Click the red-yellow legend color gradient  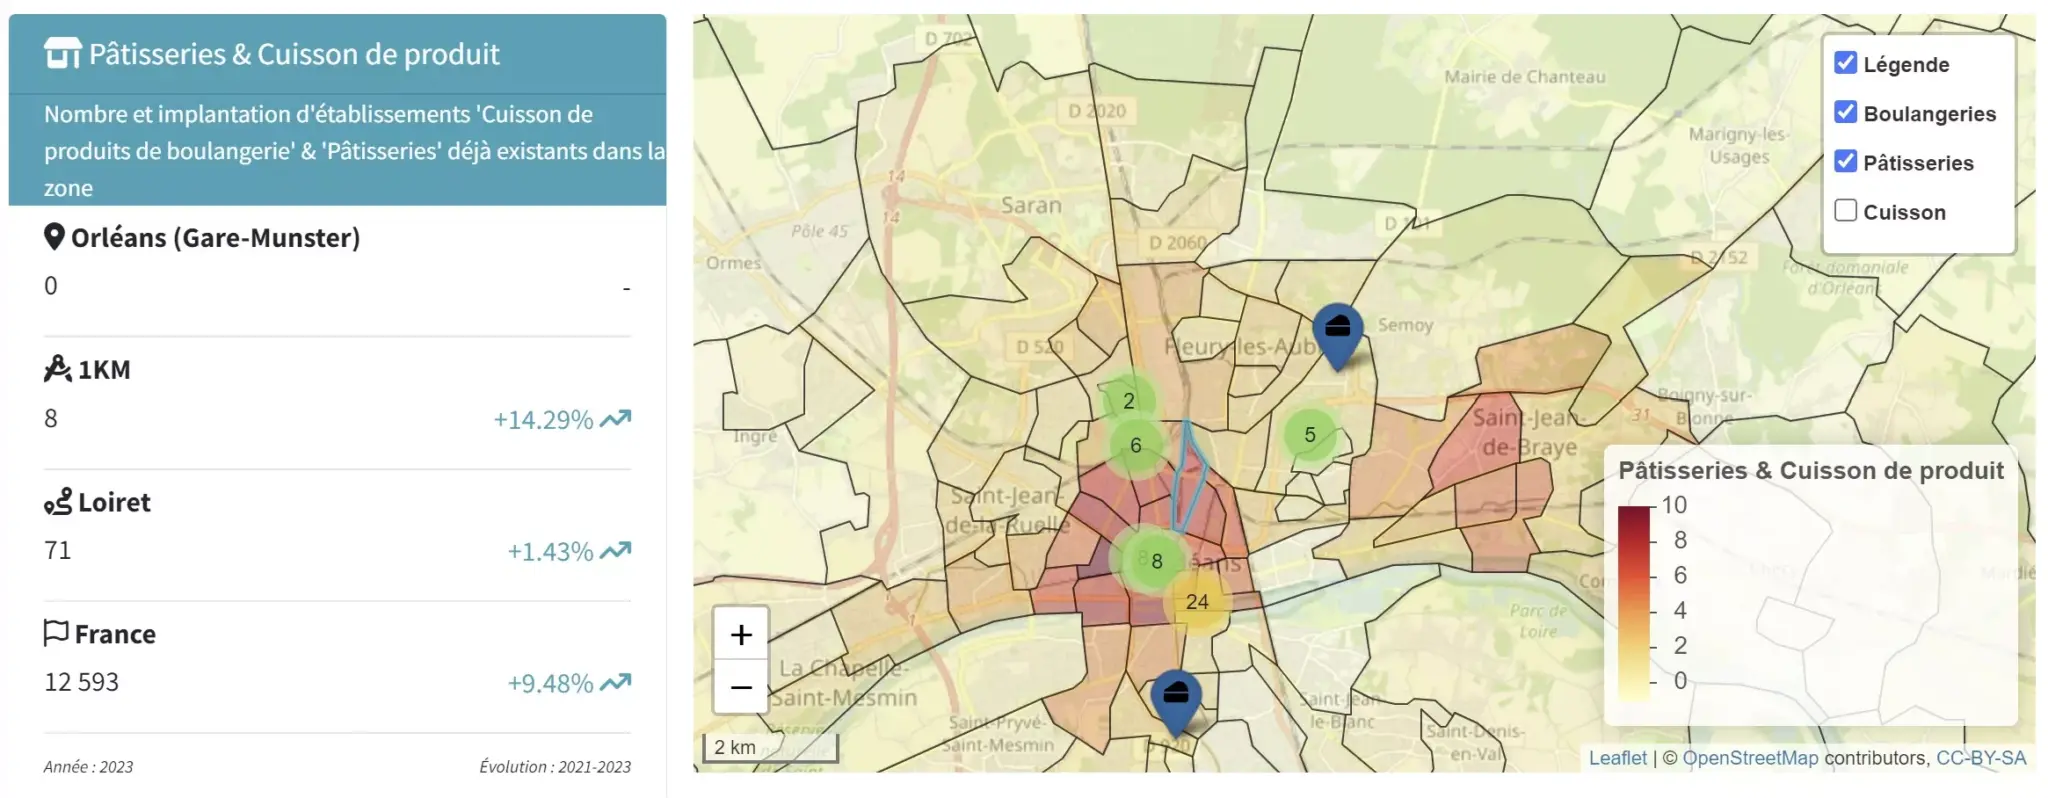(x=1634, y=600)
